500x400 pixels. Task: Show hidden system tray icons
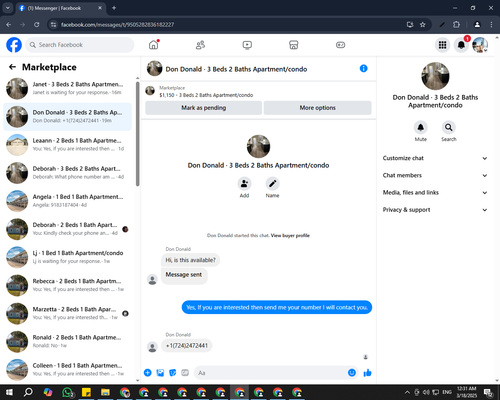(x=407, y=392)
